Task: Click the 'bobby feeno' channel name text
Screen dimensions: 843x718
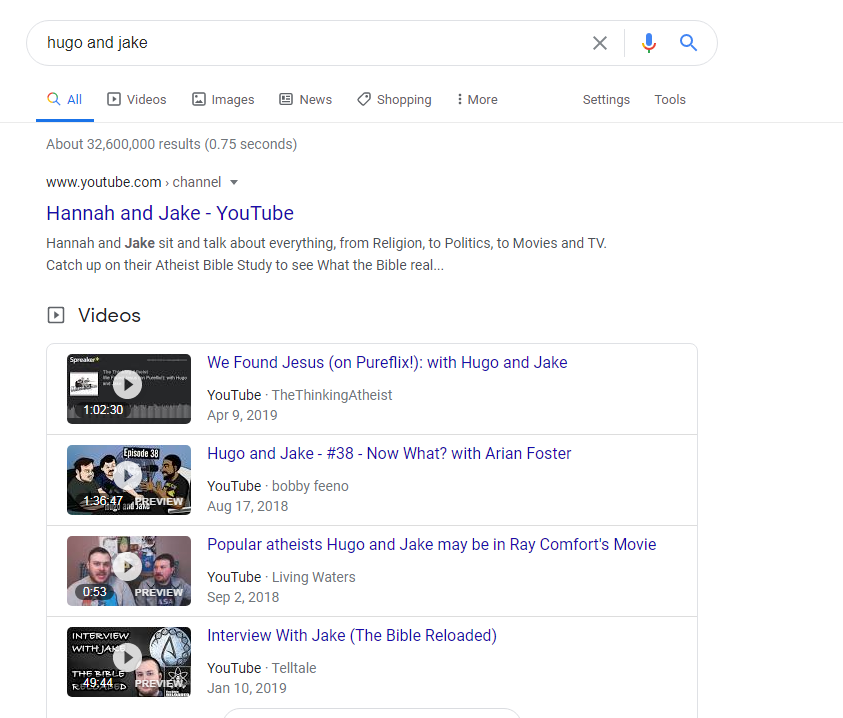Action: (x=310, y=486)
